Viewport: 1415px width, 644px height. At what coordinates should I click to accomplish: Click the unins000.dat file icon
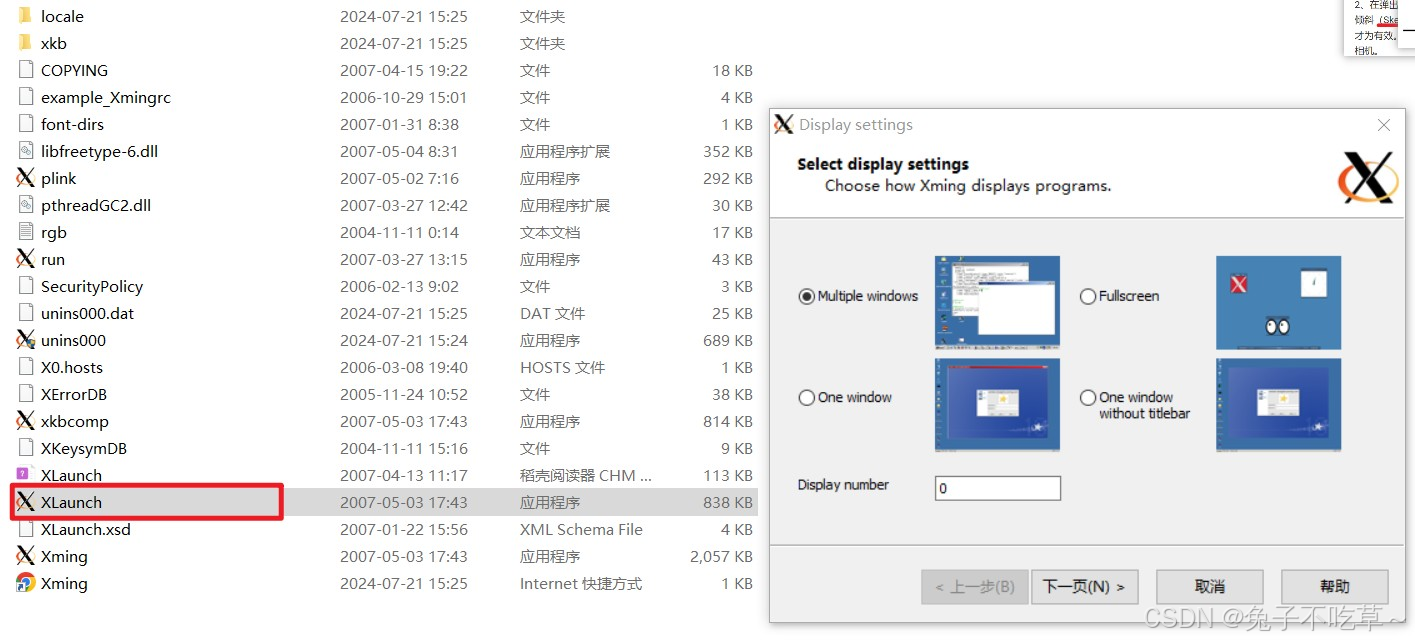(x=25, y=313)
